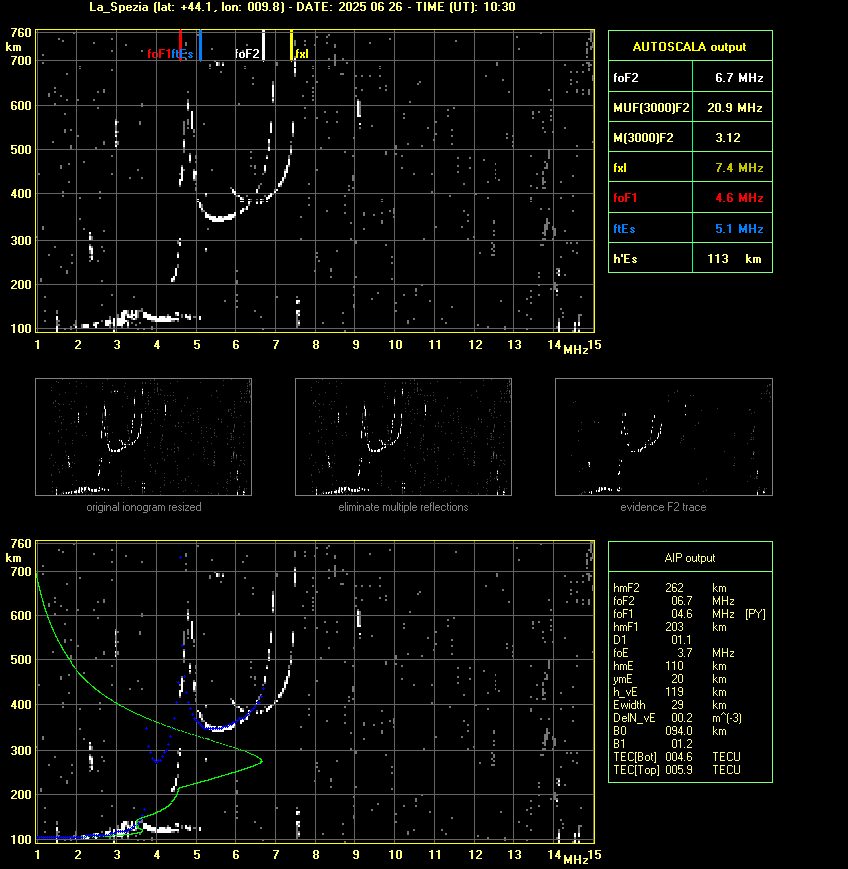Click the h'Es value 113 km

point(734,259)
